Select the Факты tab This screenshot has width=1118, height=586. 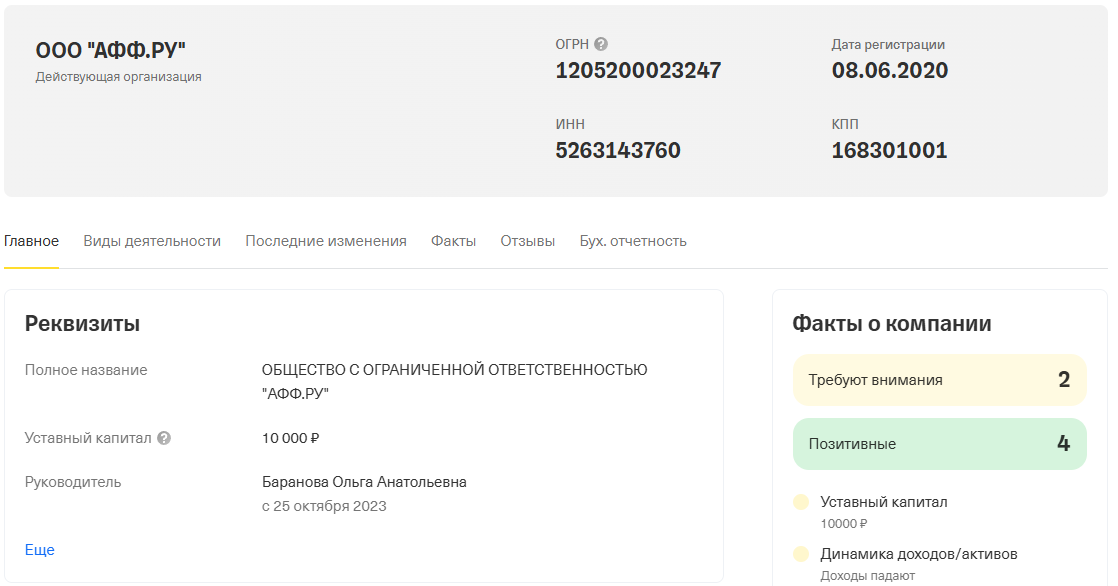tap(453, 241)
